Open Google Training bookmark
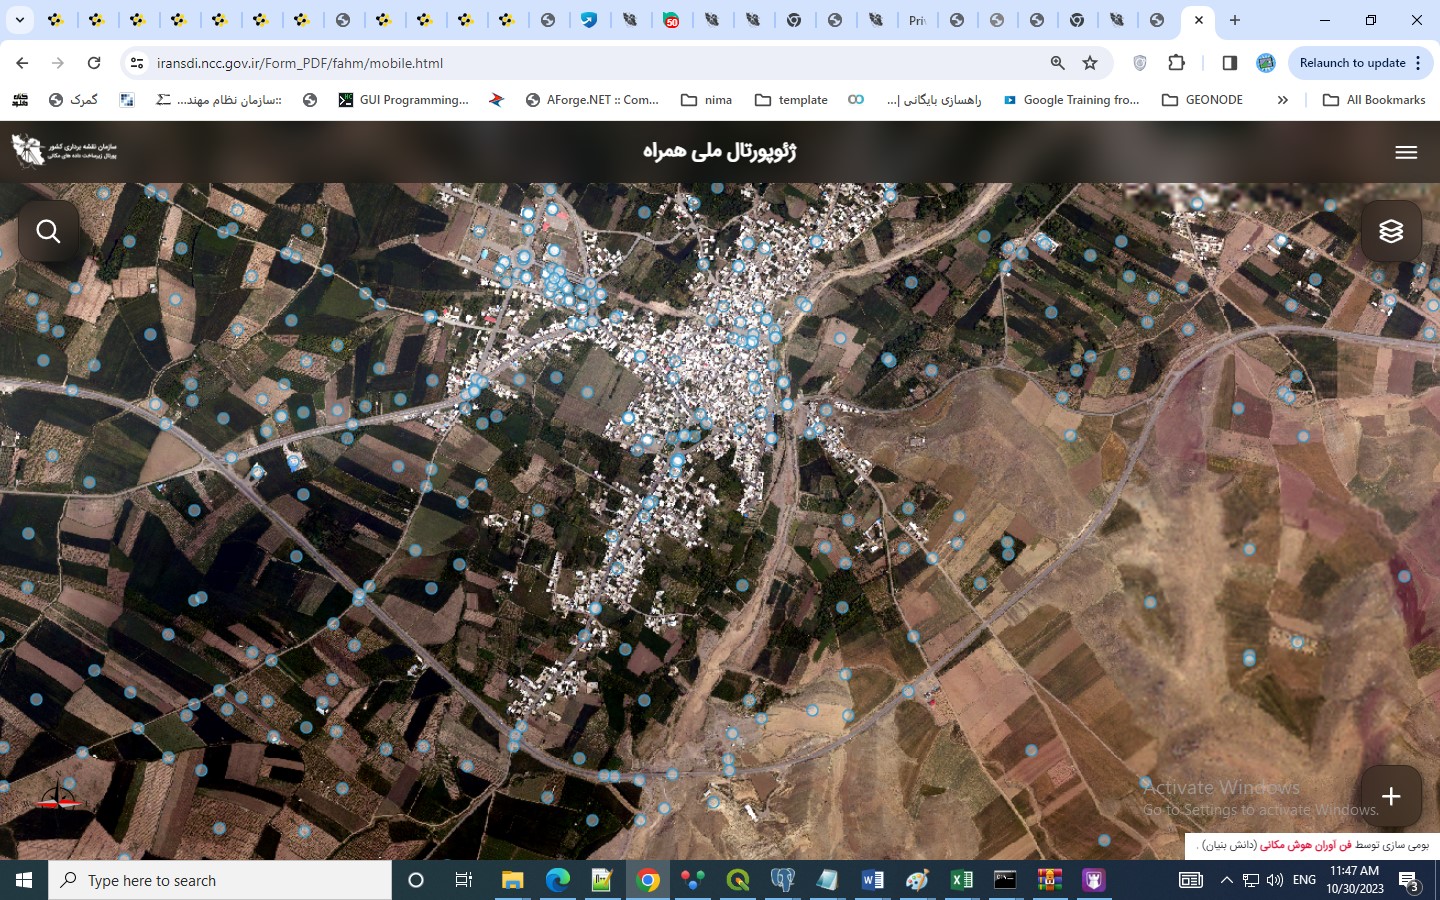This screenshot has width=1440, height=900. point(1071,100)
